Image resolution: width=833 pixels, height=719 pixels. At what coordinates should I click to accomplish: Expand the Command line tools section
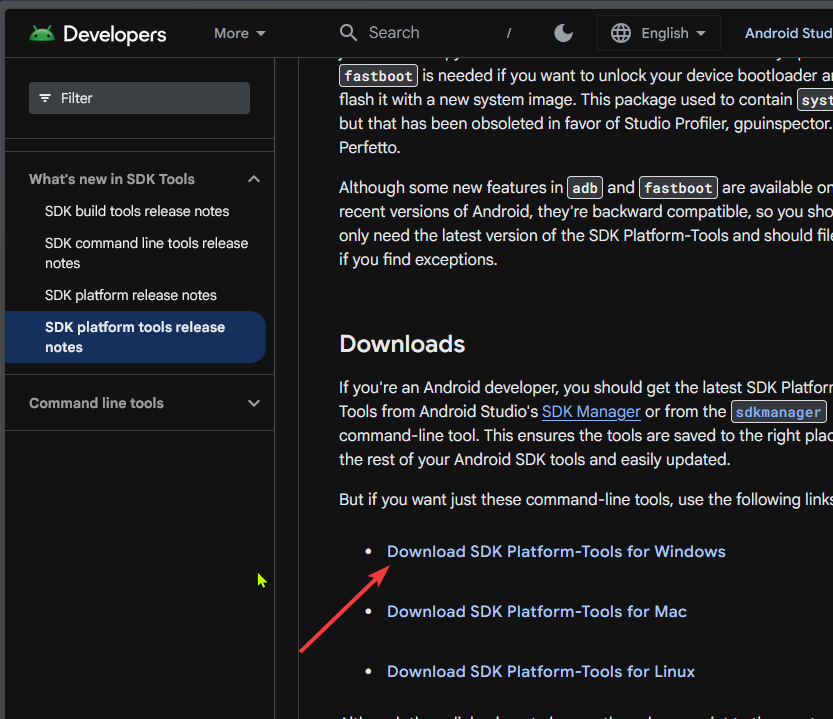[x=254, y=403]
